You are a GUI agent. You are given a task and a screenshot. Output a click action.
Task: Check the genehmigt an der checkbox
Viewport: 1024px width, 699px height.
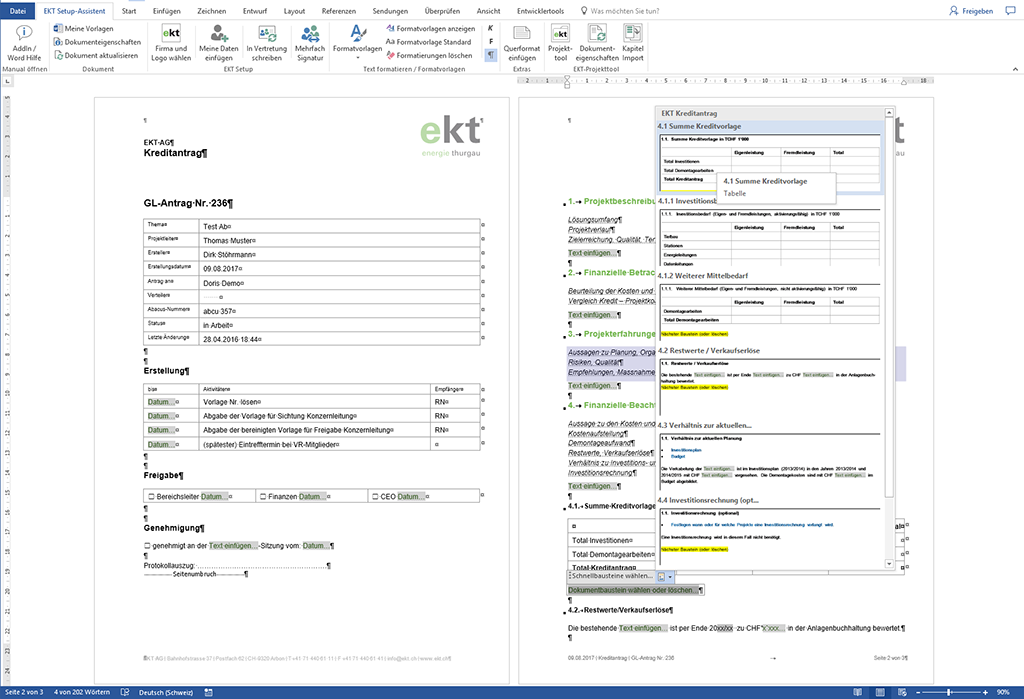[x=147, y=545]
